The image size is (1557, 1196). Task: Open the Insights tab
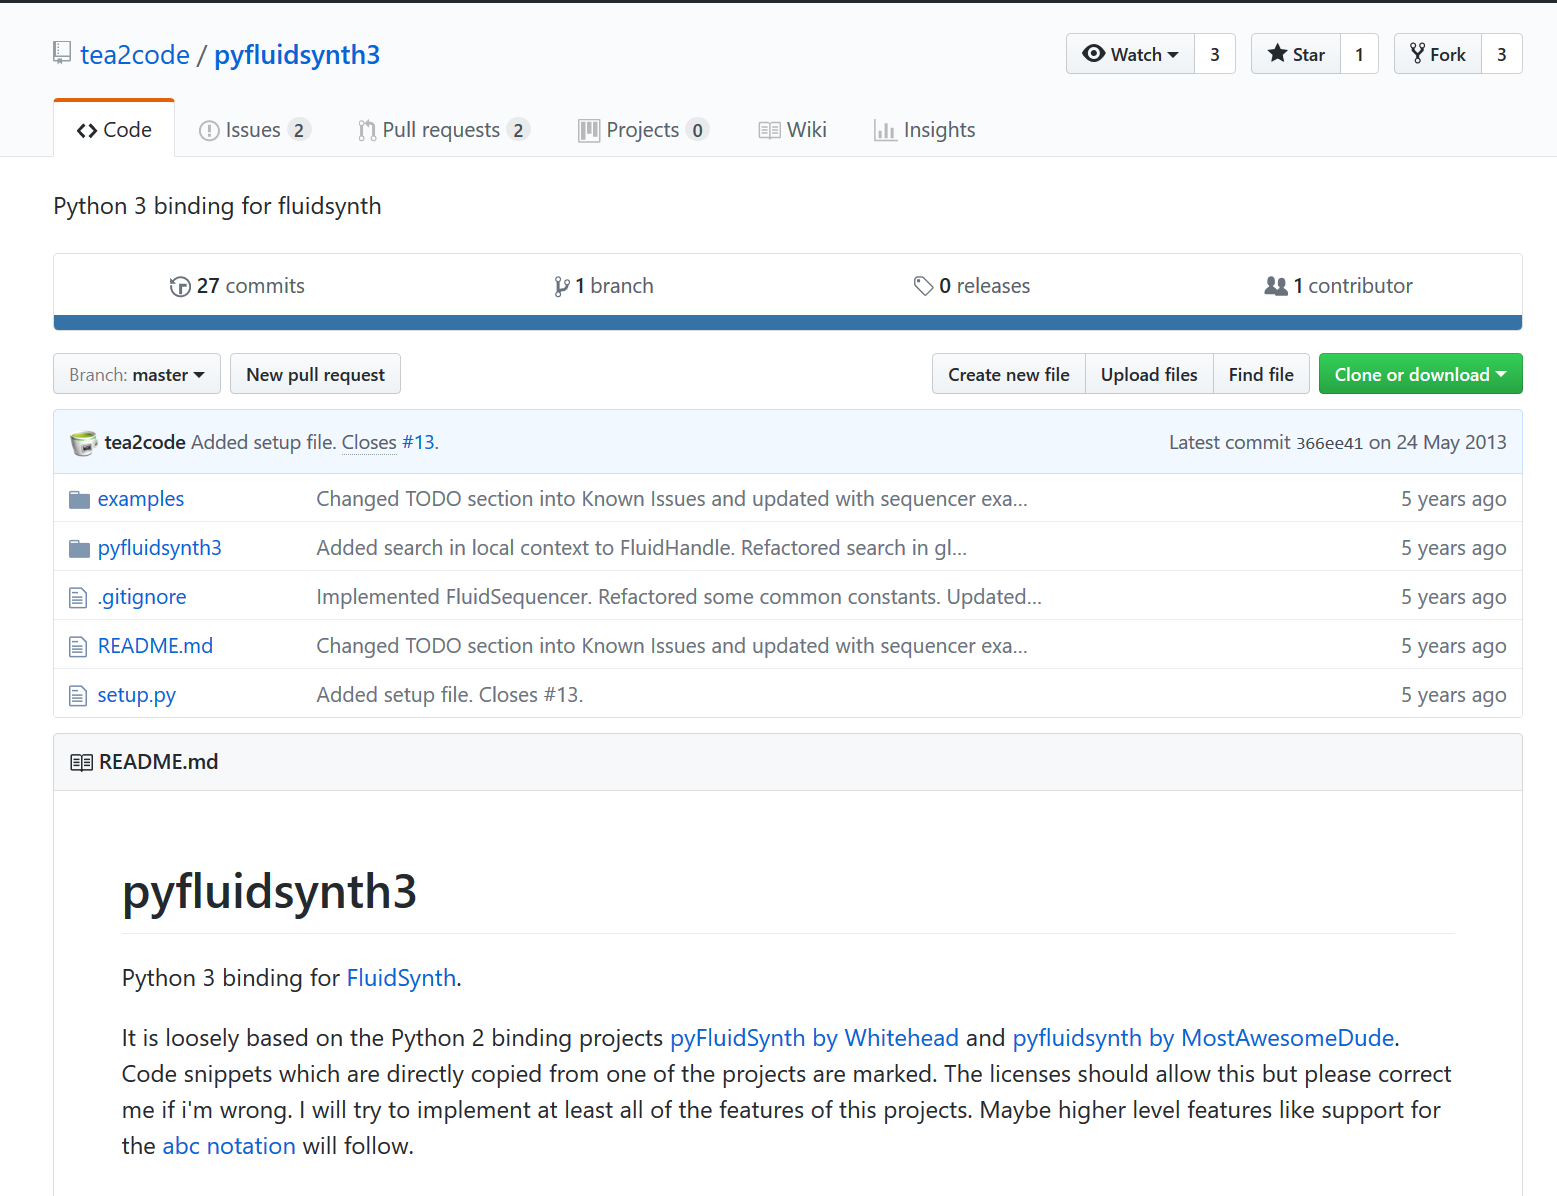coord(924,130)
